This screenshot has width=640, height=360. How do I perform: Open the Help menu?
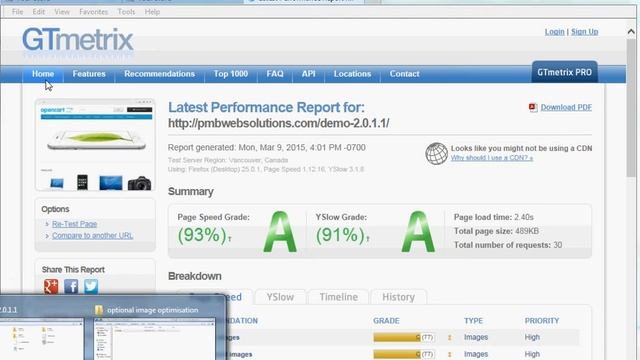click(x=152, y=12)
